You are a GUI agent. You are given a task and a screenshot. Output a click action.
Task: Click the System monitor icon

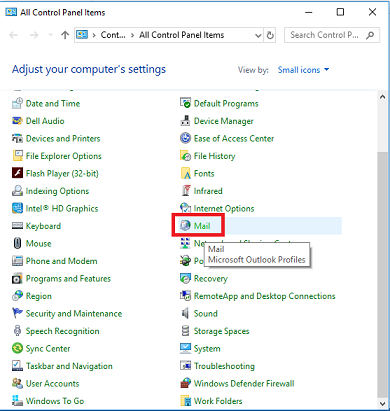point(185,348)
